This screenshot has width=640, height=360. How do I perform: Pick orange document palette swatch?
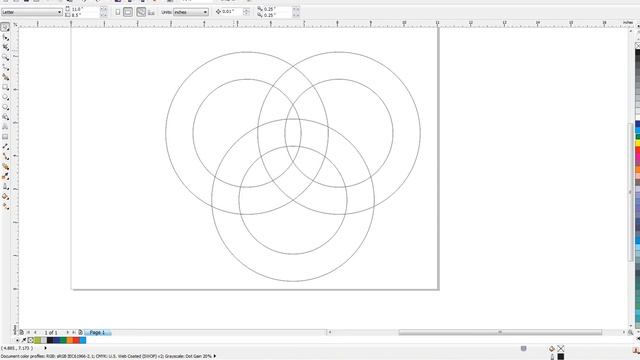point(69,340)
